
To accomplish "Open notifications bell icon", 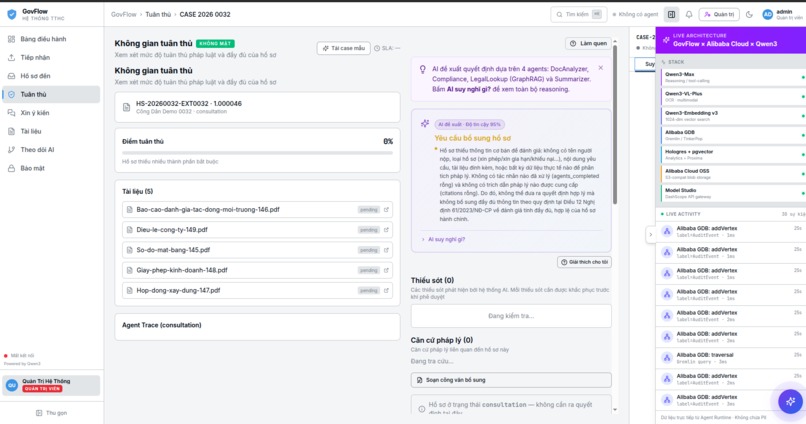I will point(689,14).
